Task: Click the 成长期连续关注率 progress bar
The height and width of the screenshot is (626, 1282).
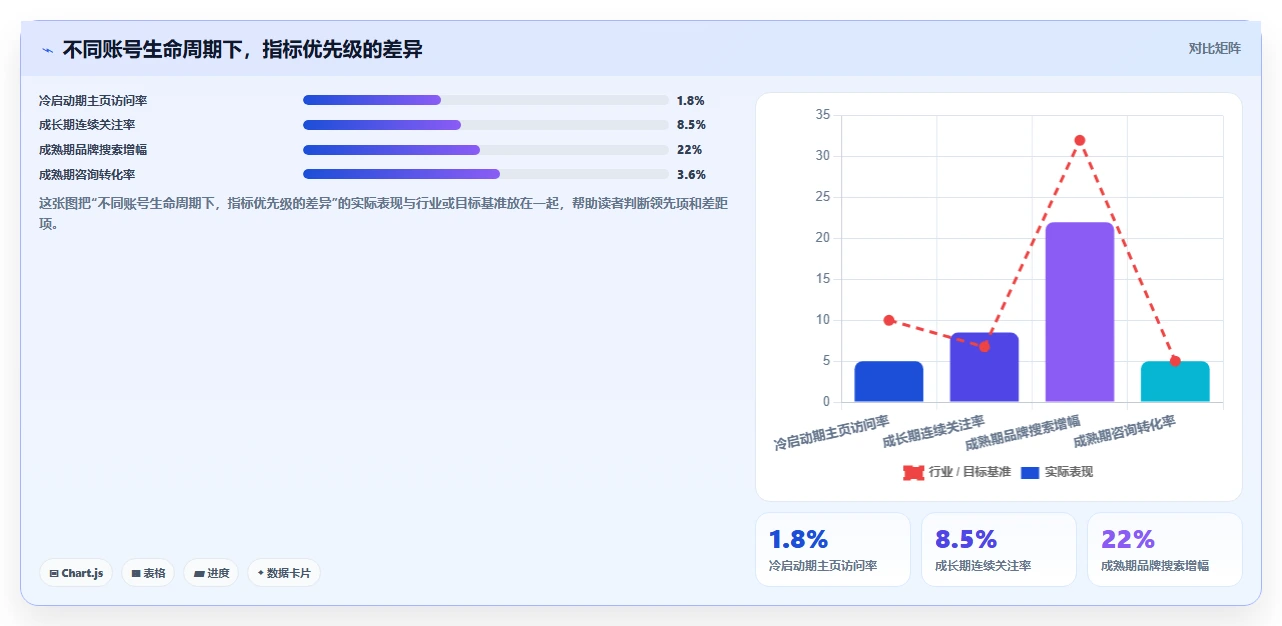Action: pos(486,125)
